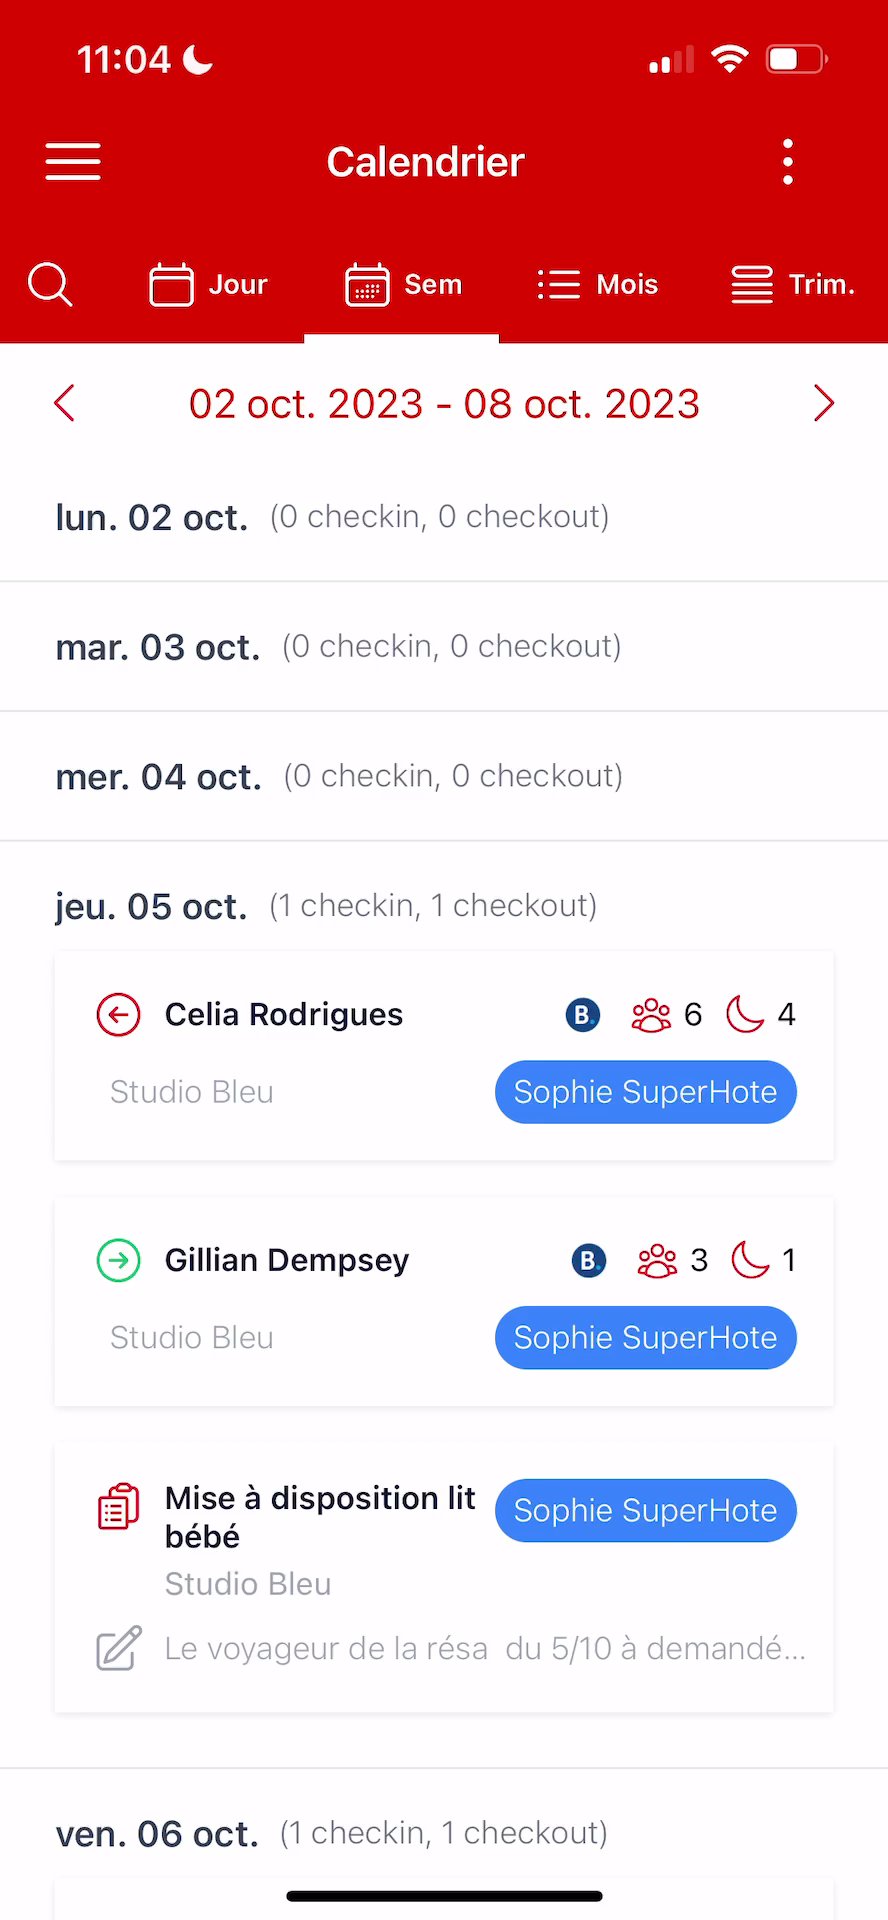Tap the nights moon icon on Celia's reservation
The width and height of the screenshot is (888, 1920).
coord(745,1014)
